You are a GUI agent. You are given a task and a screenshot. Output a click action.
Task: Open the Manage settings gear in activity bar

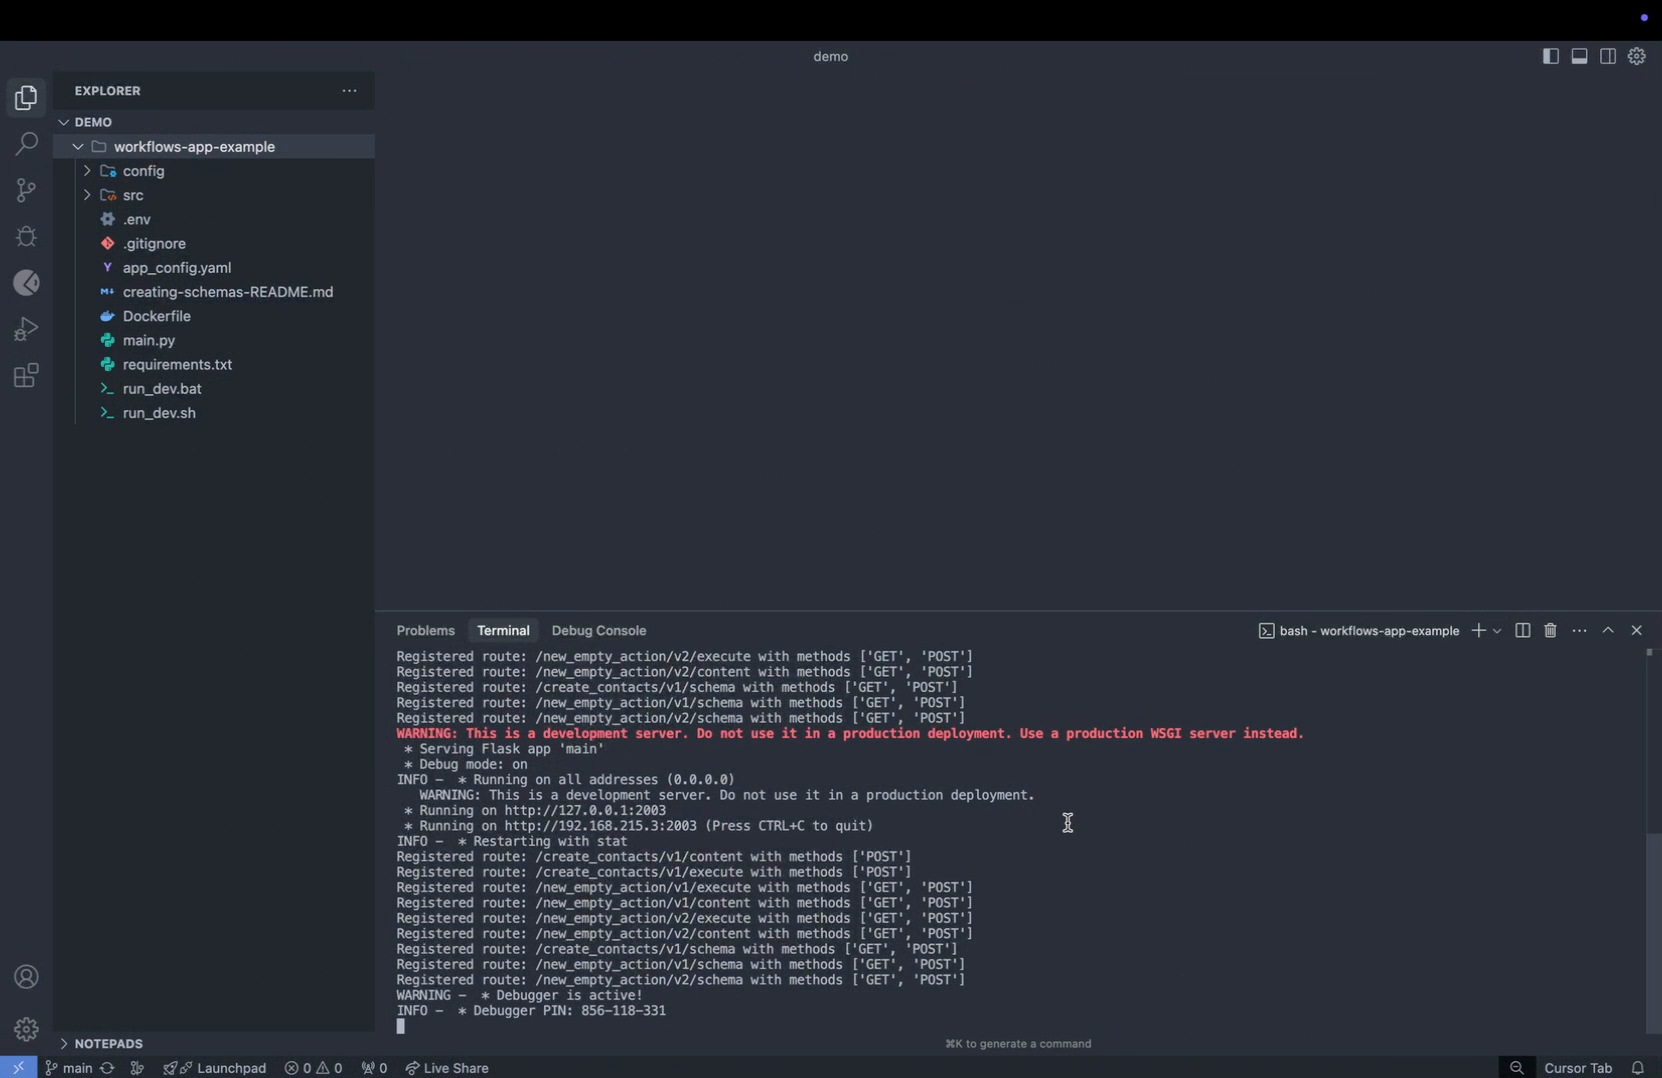tap(26, 1028)
